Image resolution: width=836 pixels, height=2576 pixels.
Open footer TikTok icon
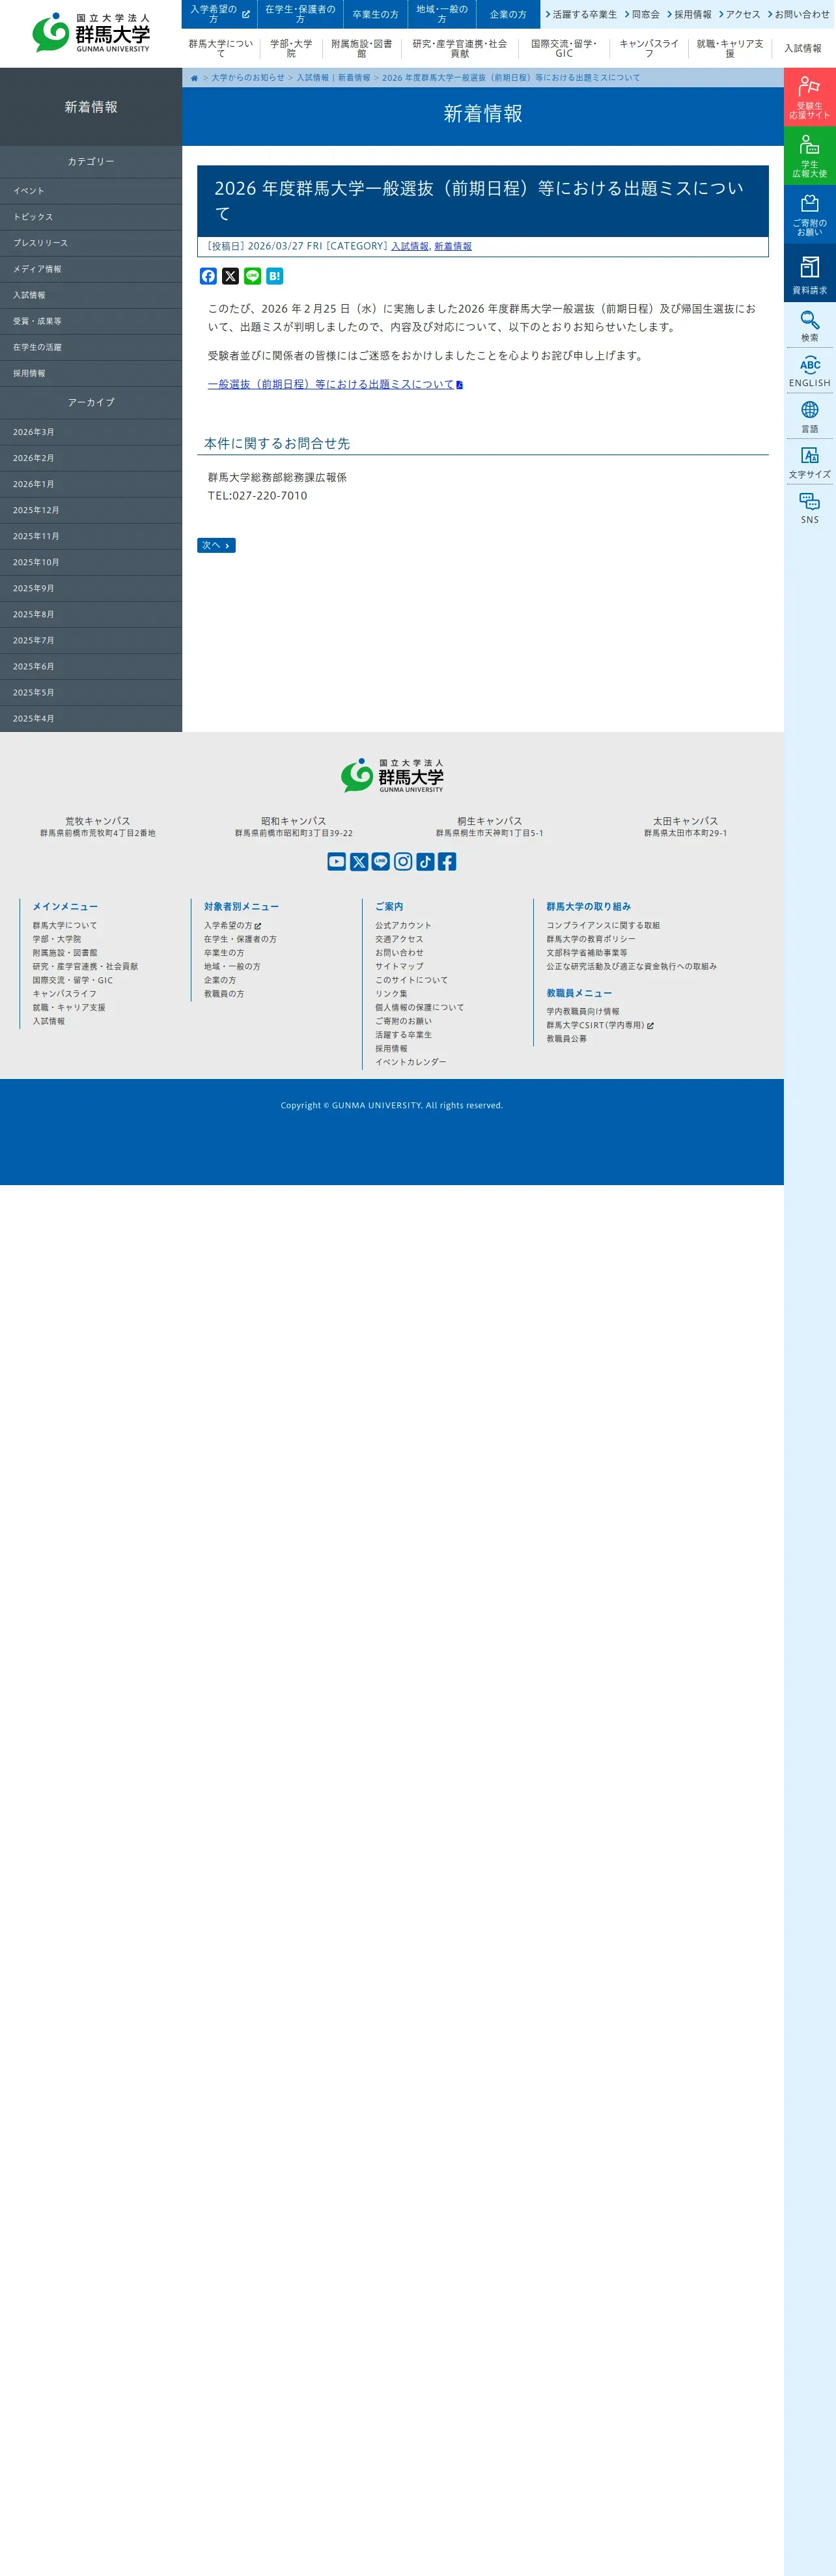pyautogui.click(x=425, y=861)
